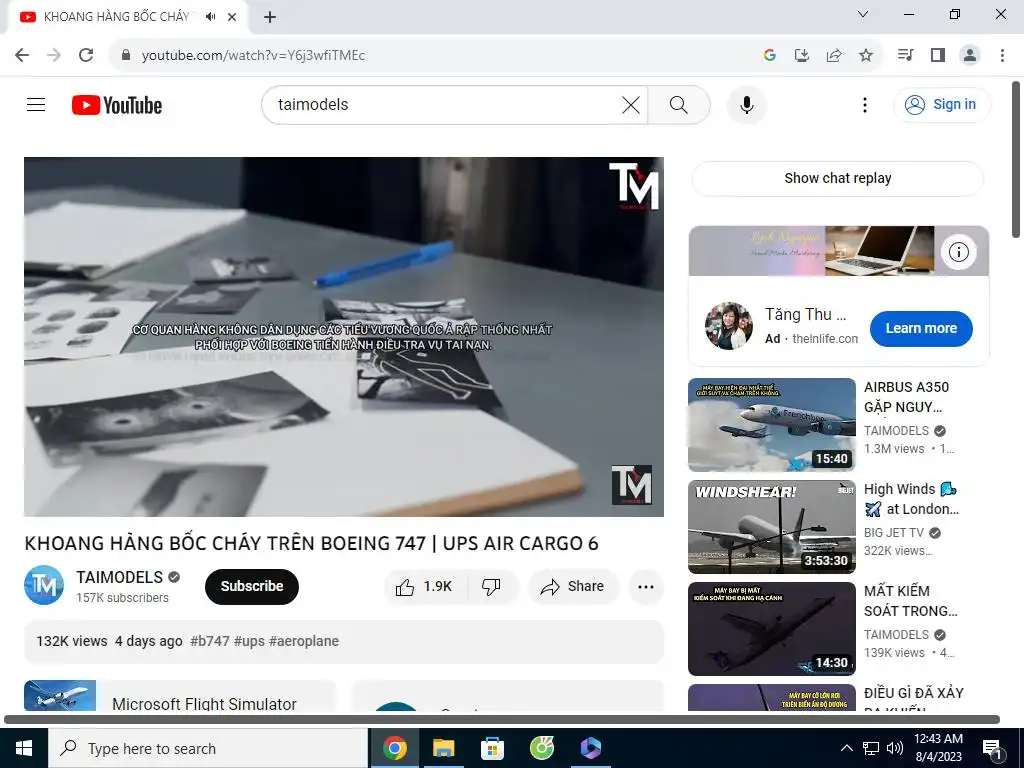Open Chrome three-dot menu
Viewport: 1024px width, 768px height.
click(1002, 55)
